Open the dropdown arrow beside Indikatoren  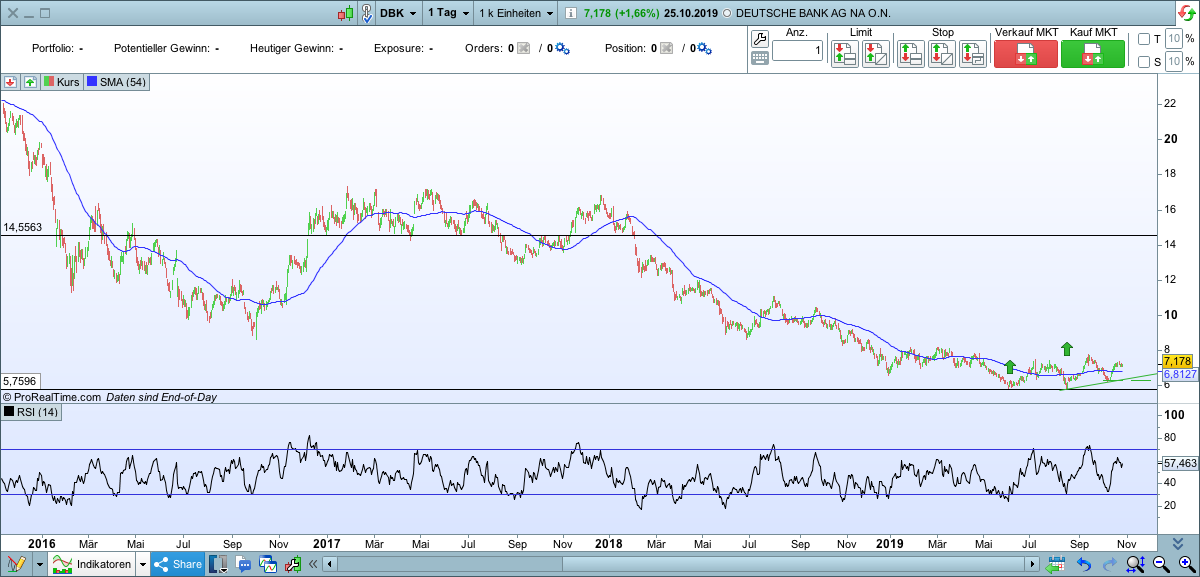pos(142,565)
